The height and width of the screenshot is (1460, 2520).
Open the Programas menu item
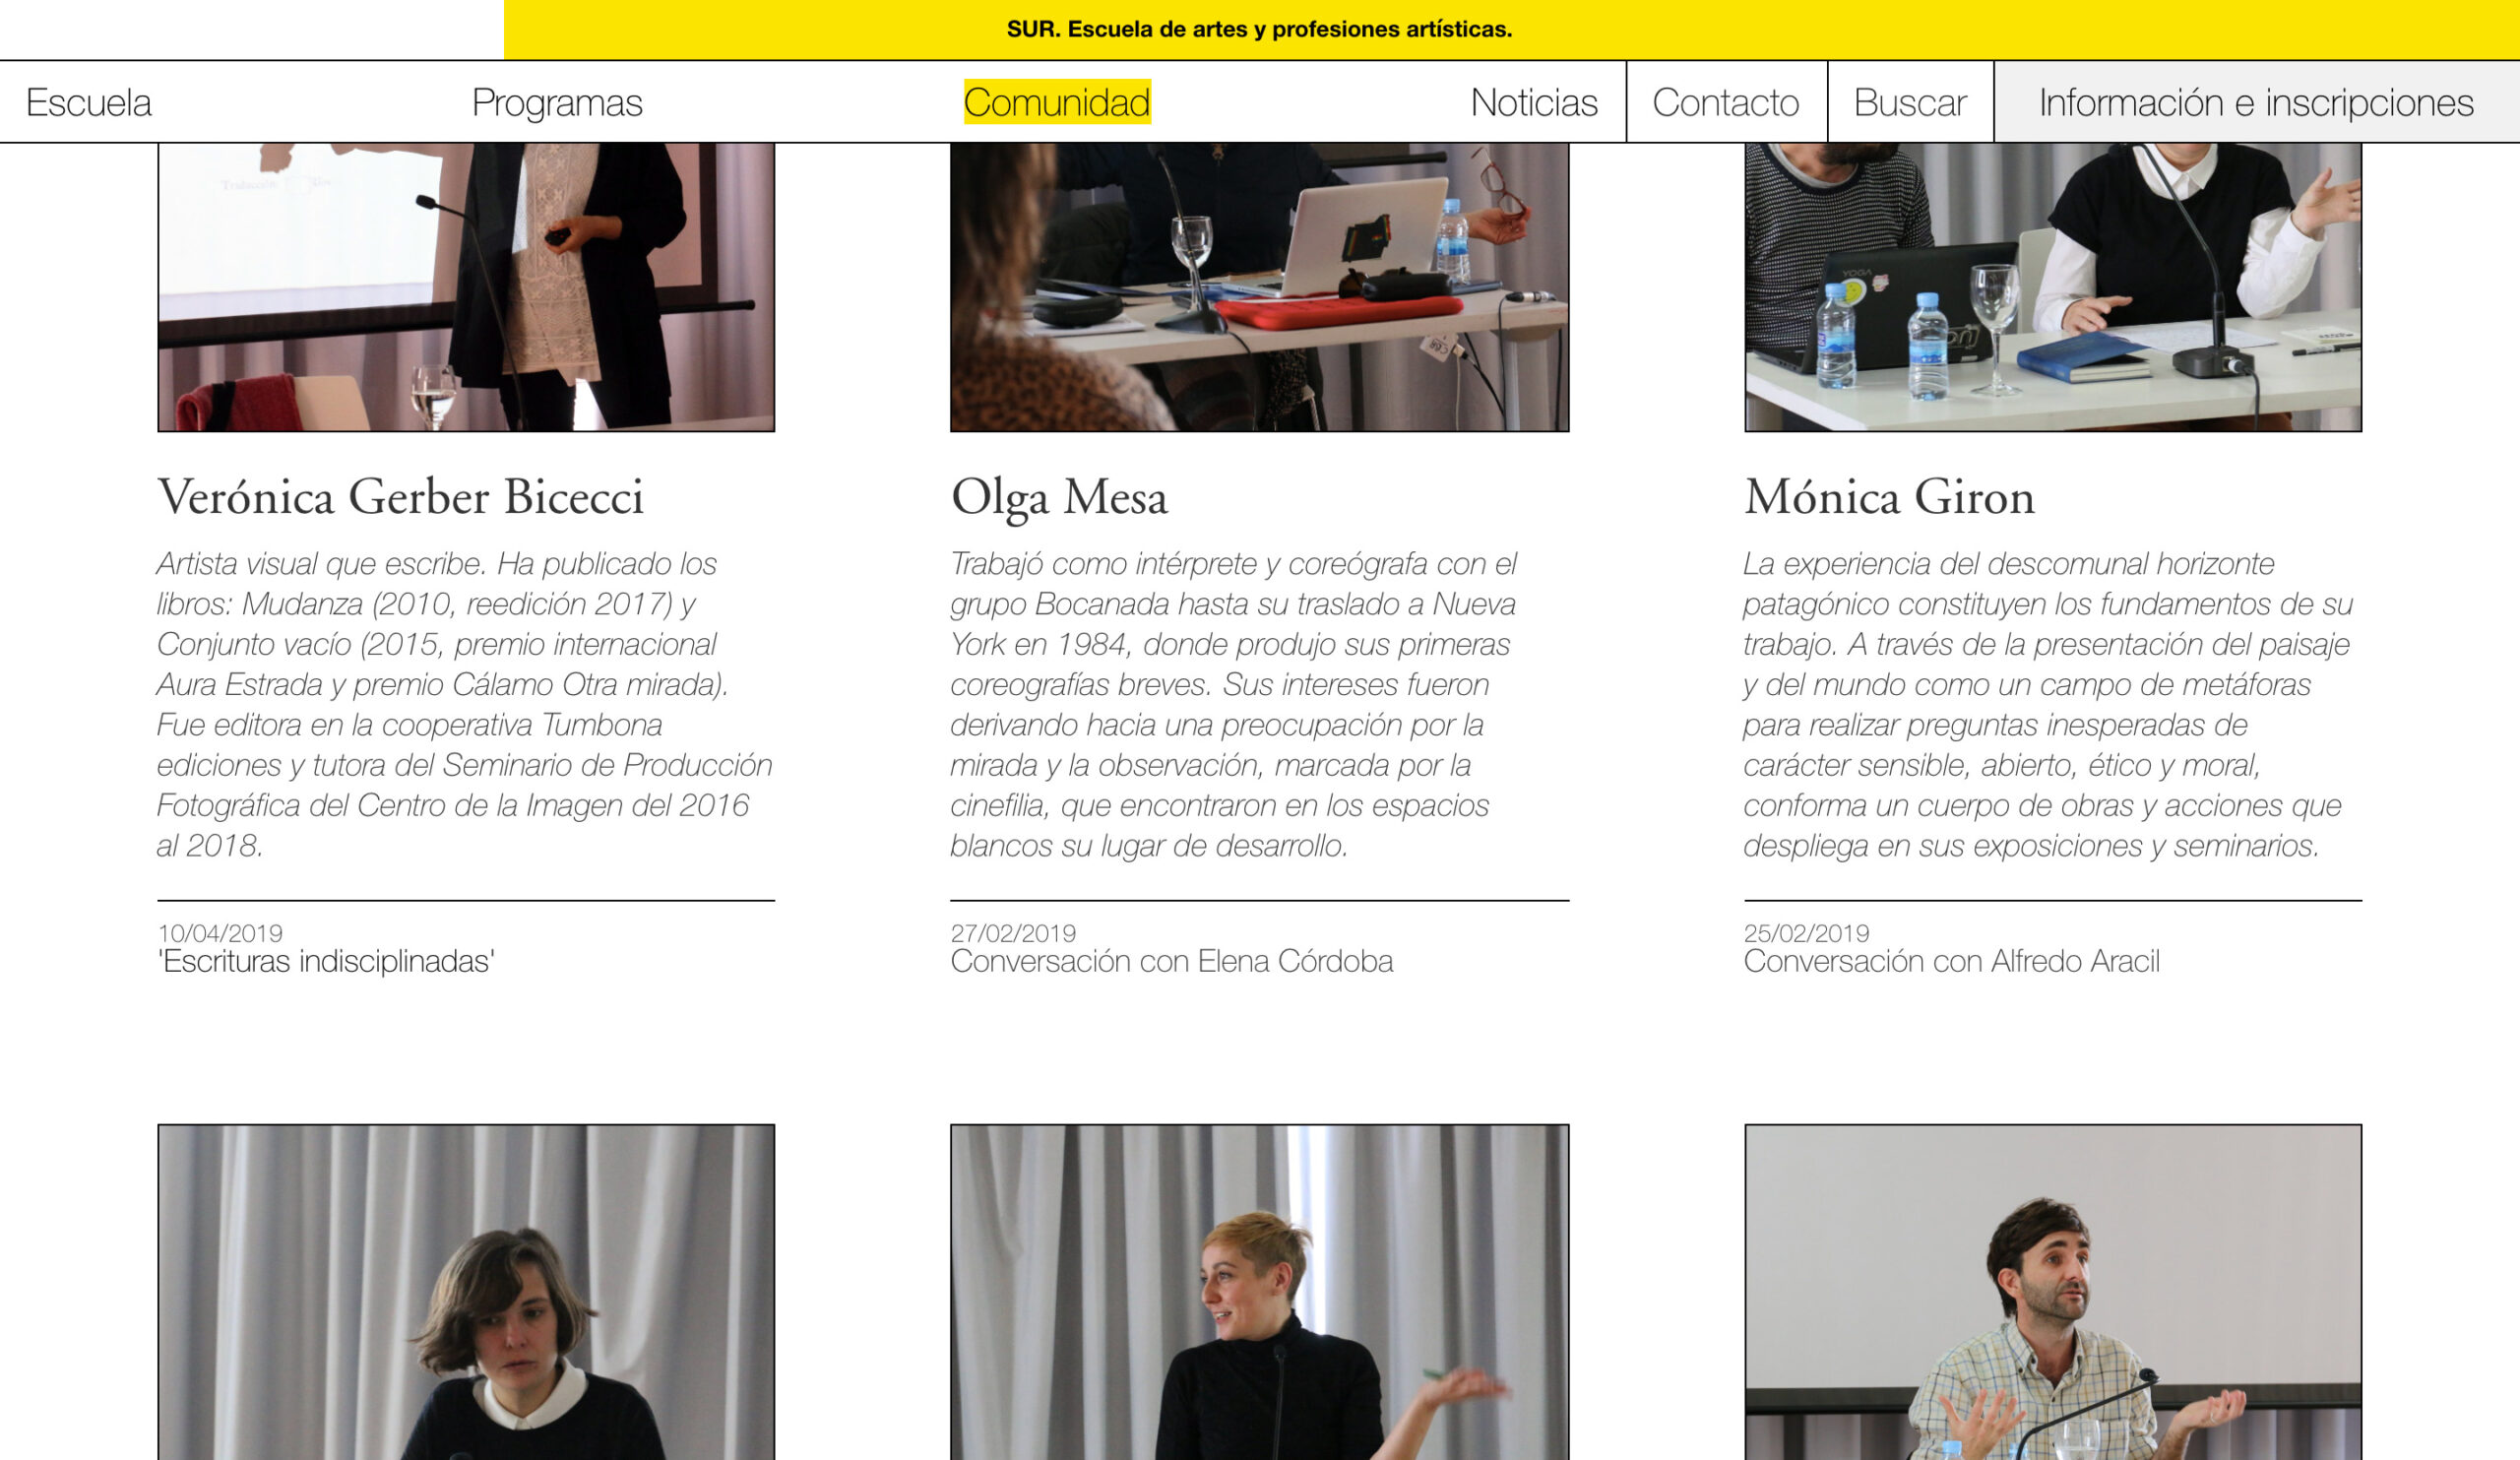pyautogui.click(x=557, y=102)
